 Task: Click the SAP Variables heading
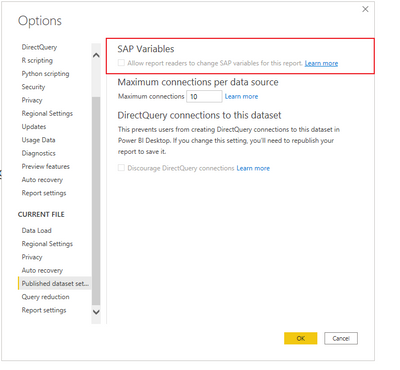click(146, 49)
